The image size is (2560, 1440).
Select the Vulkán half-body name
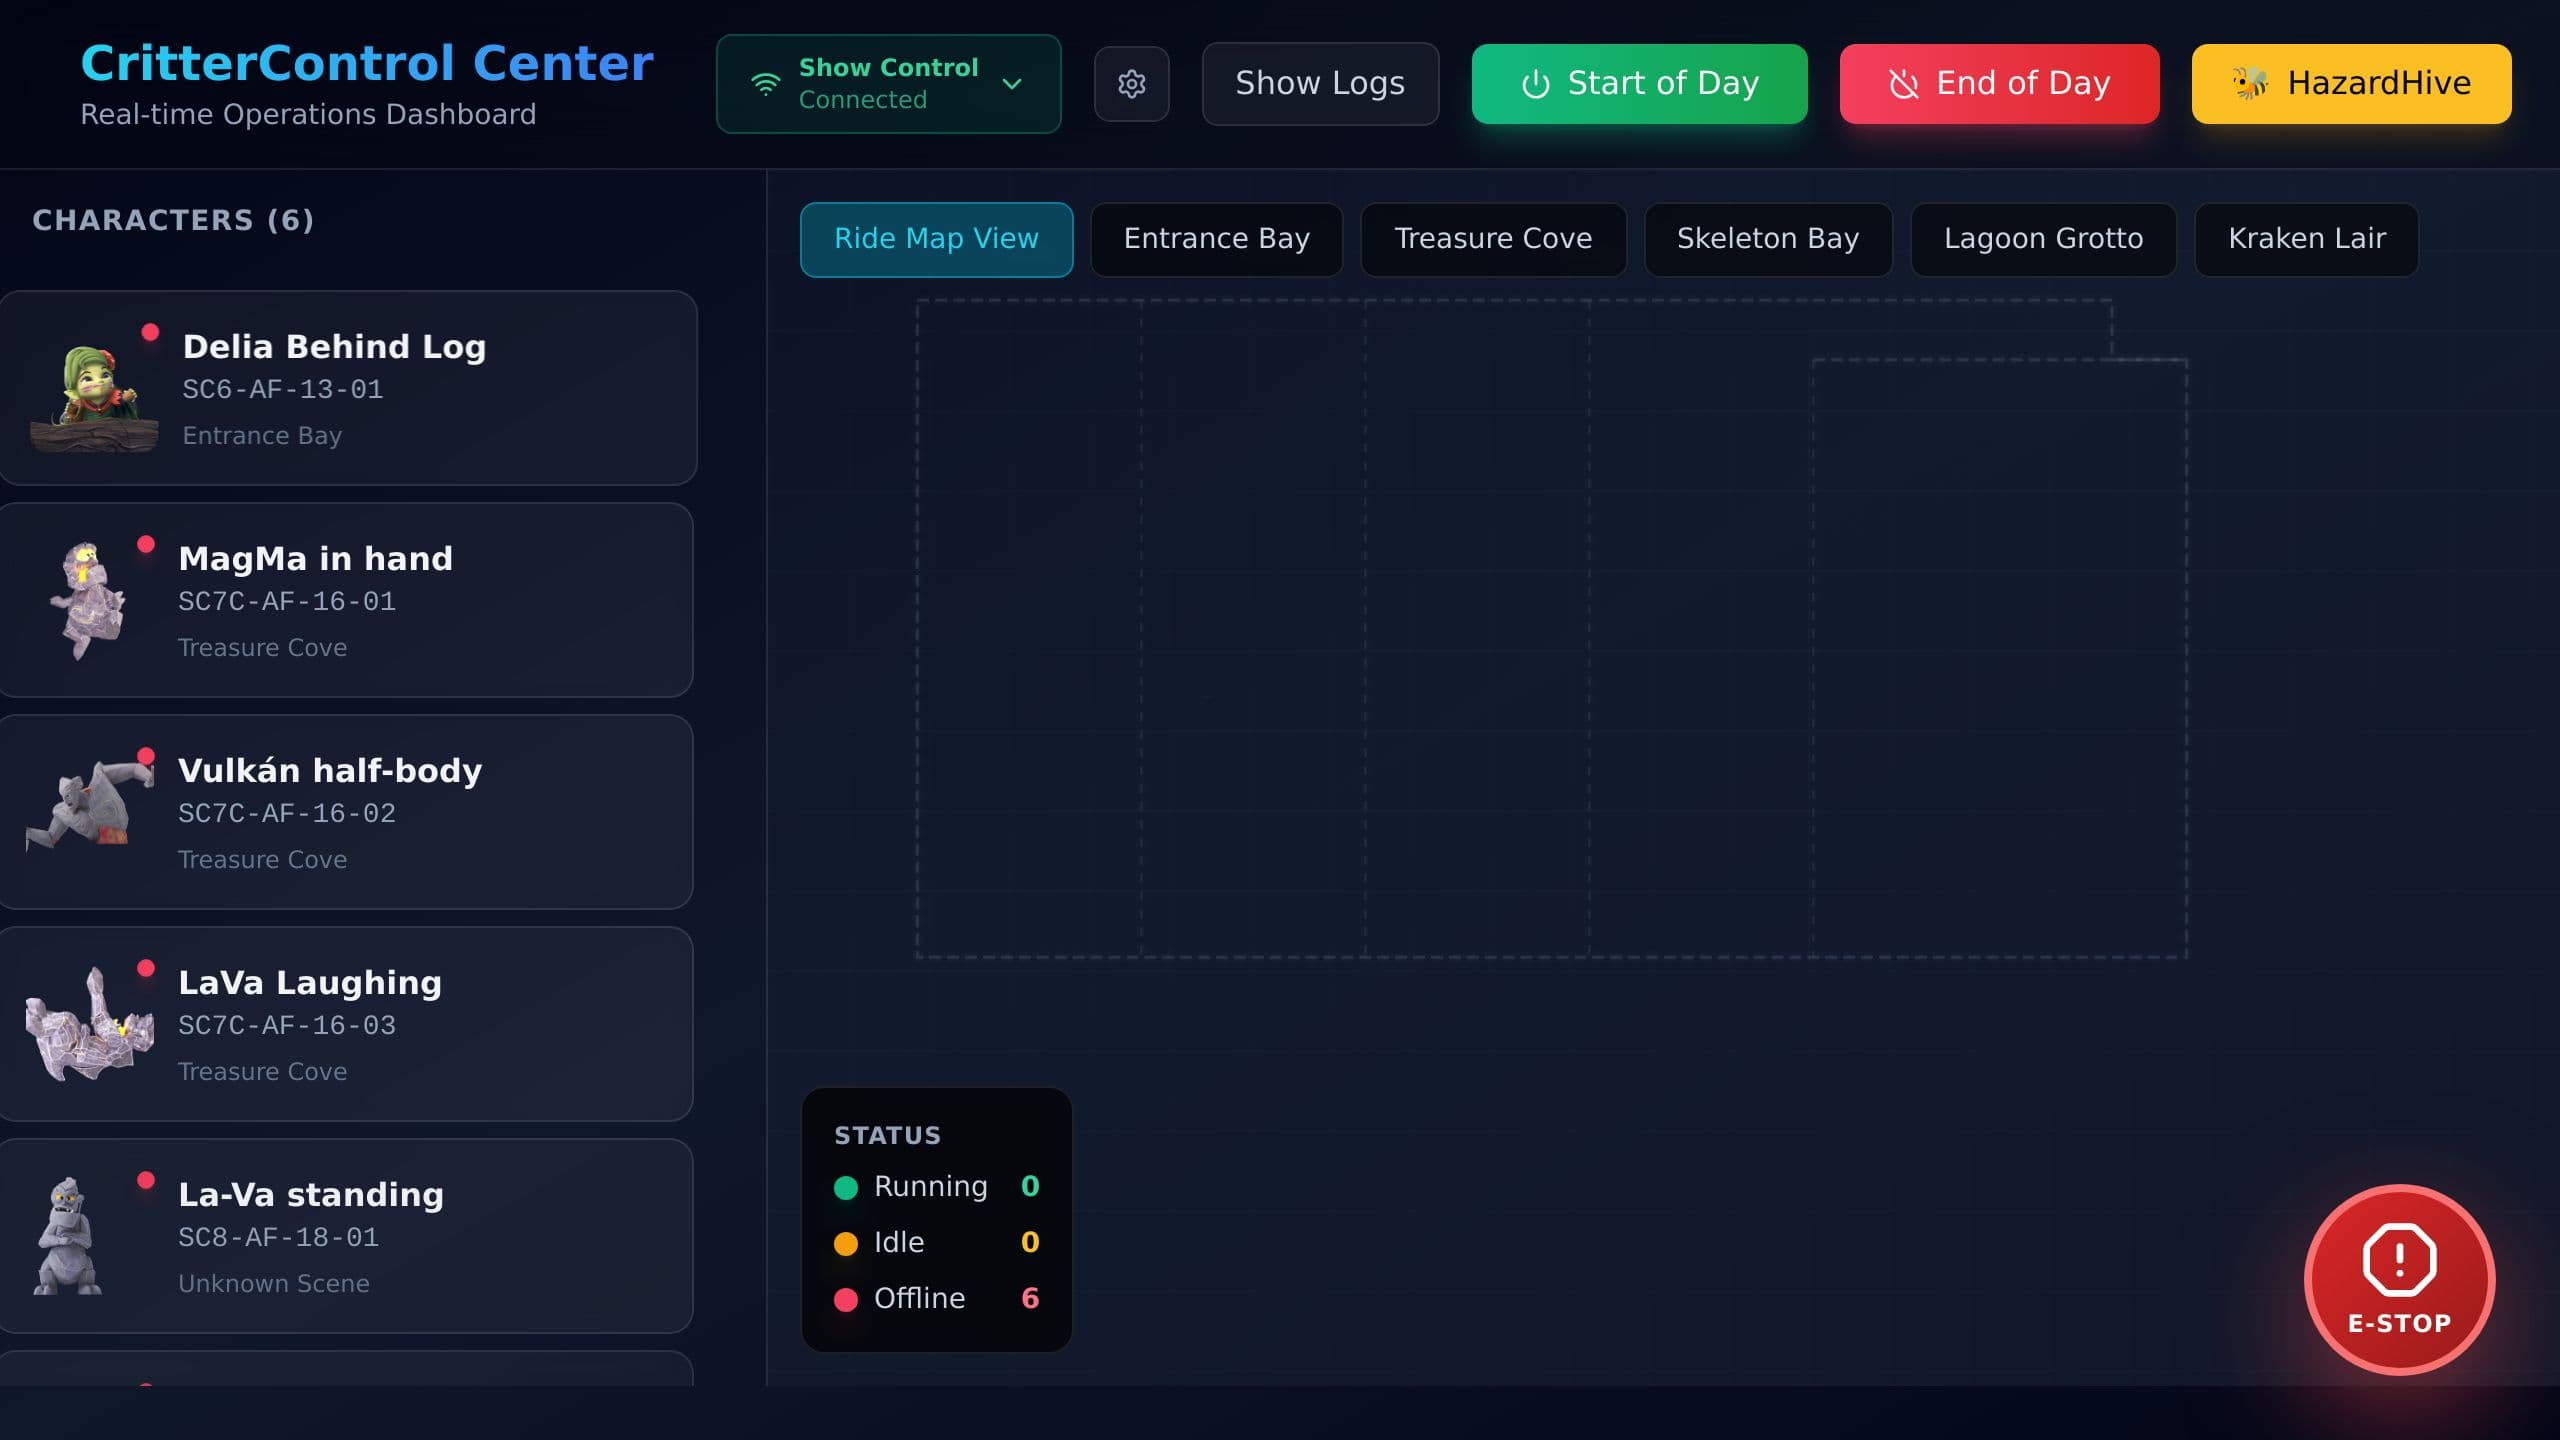point(330,771)
